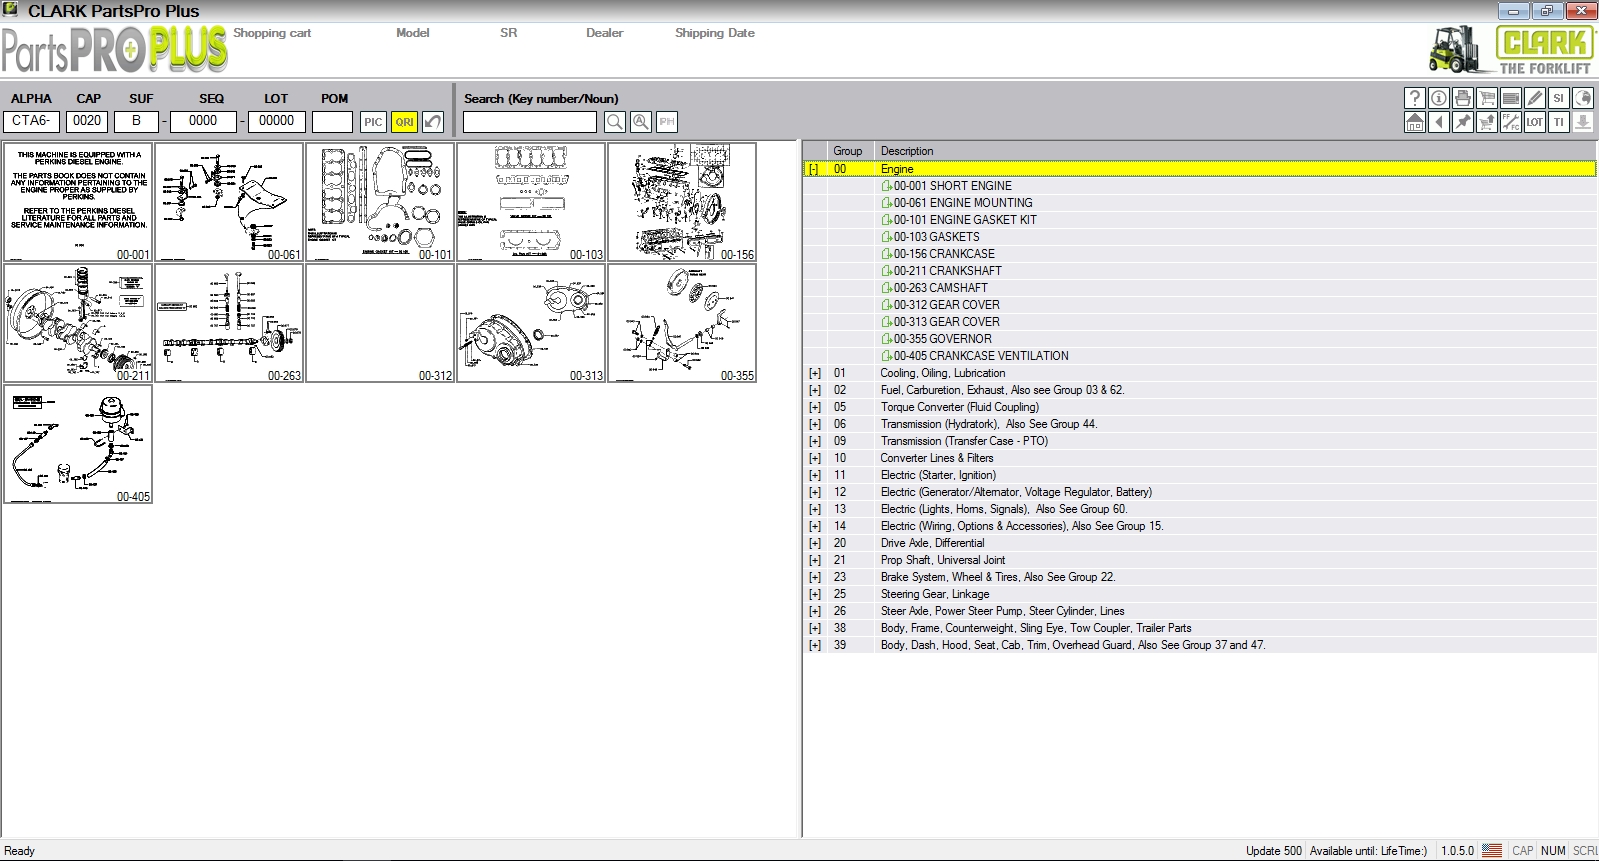Expand group 10 Converter Lines & Filters
1599x861 pixels.
click(x=814, y=458)
